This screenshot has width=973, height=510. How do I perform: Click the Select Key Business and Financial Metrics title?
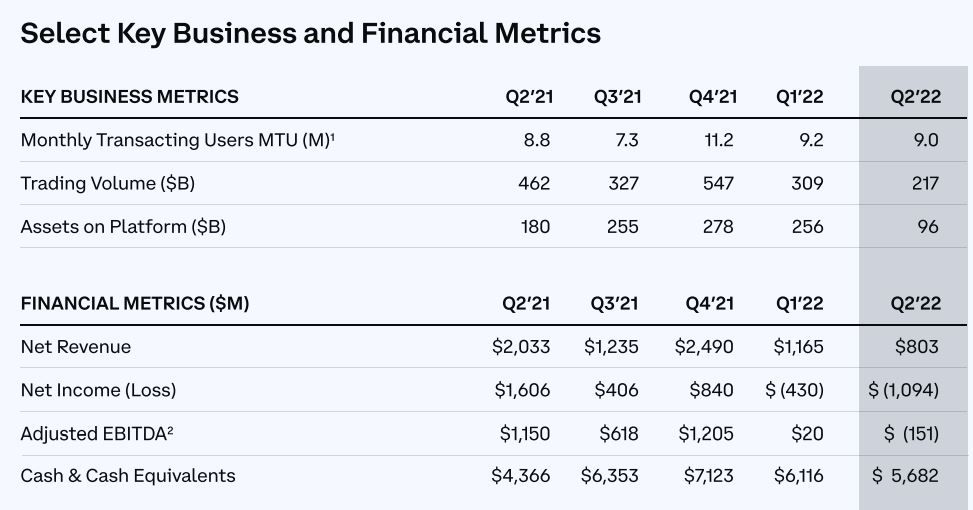(310, 34)
